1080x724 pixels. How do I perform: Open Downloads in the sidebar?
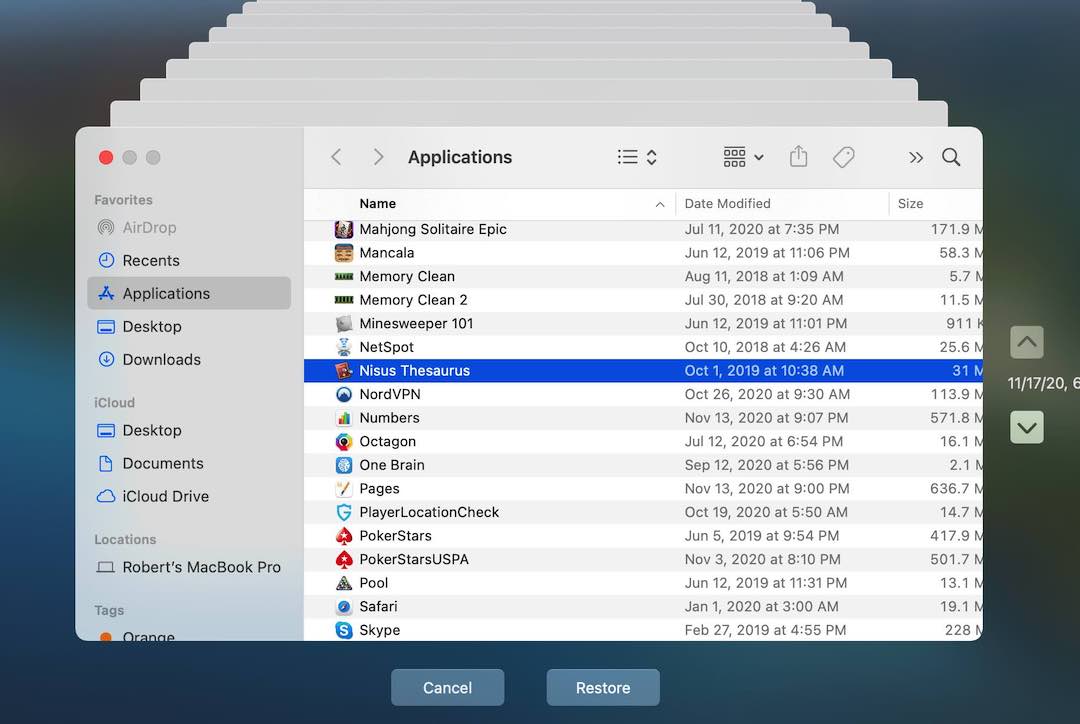(x=189, y=360)
